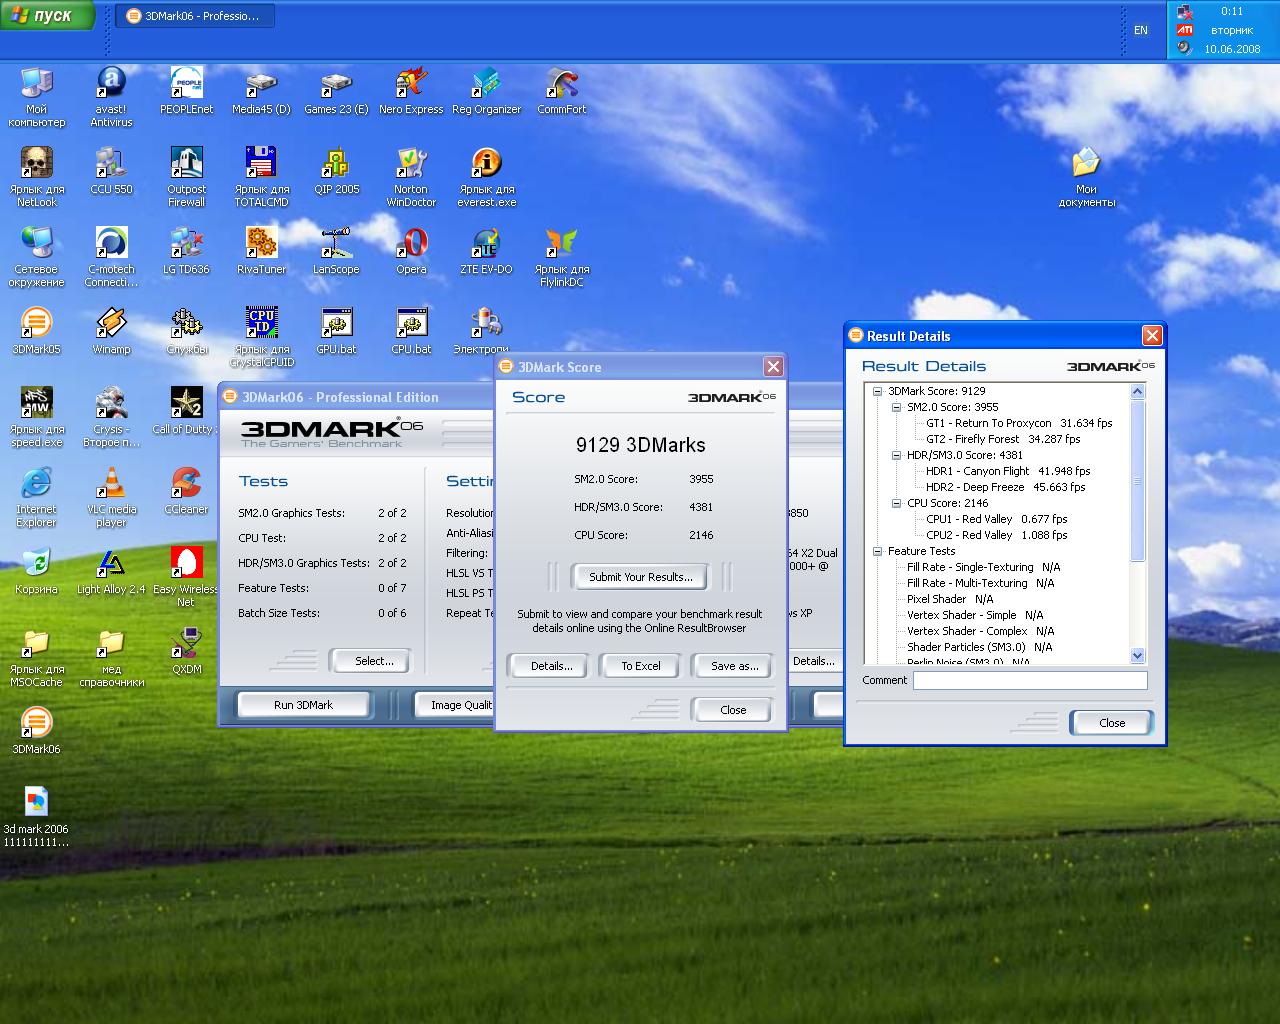The height and width of the screenshot is (1024, 1280).
Task: Collapse the CPU Score: 2146 node
Action: coord(896,503)
